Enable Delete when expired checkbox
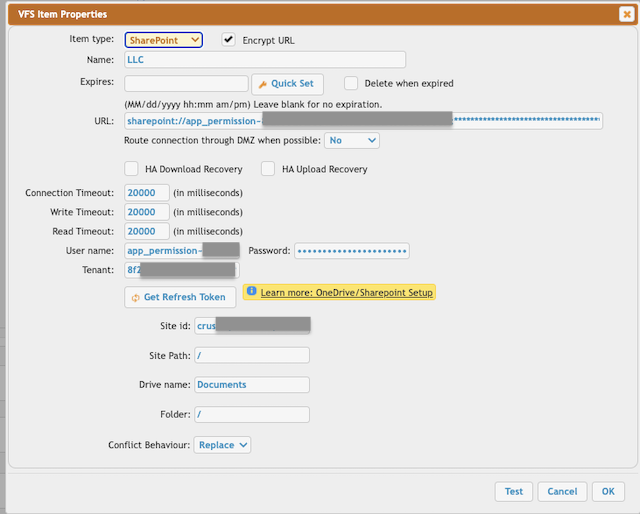 [351, 83]
